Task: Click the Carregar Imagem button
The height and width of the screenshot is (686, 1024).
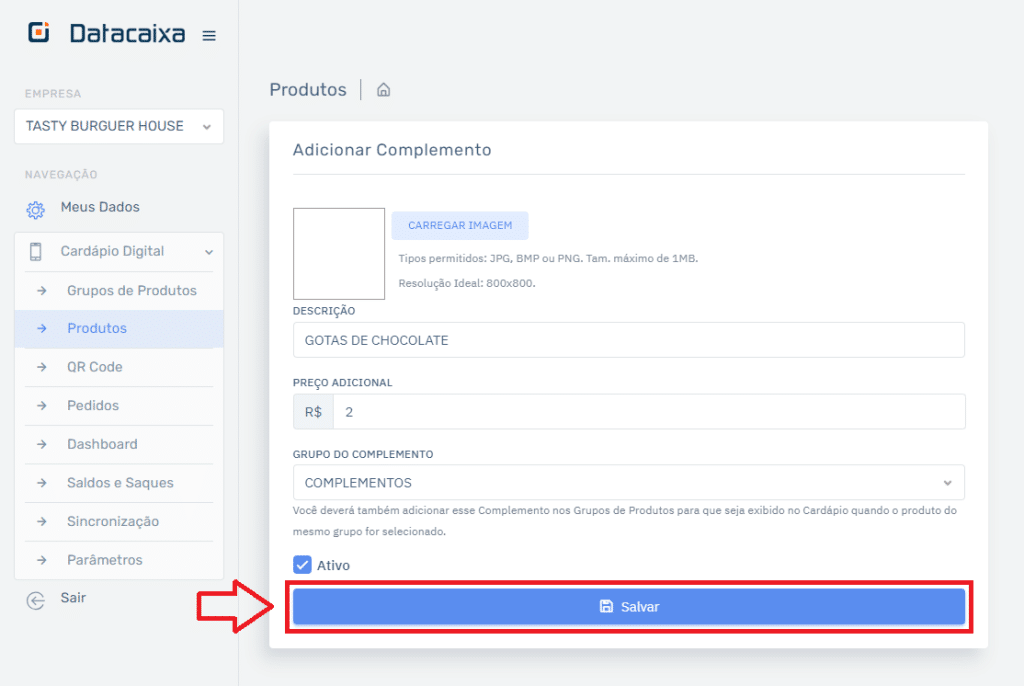Action: click(459, 225)
